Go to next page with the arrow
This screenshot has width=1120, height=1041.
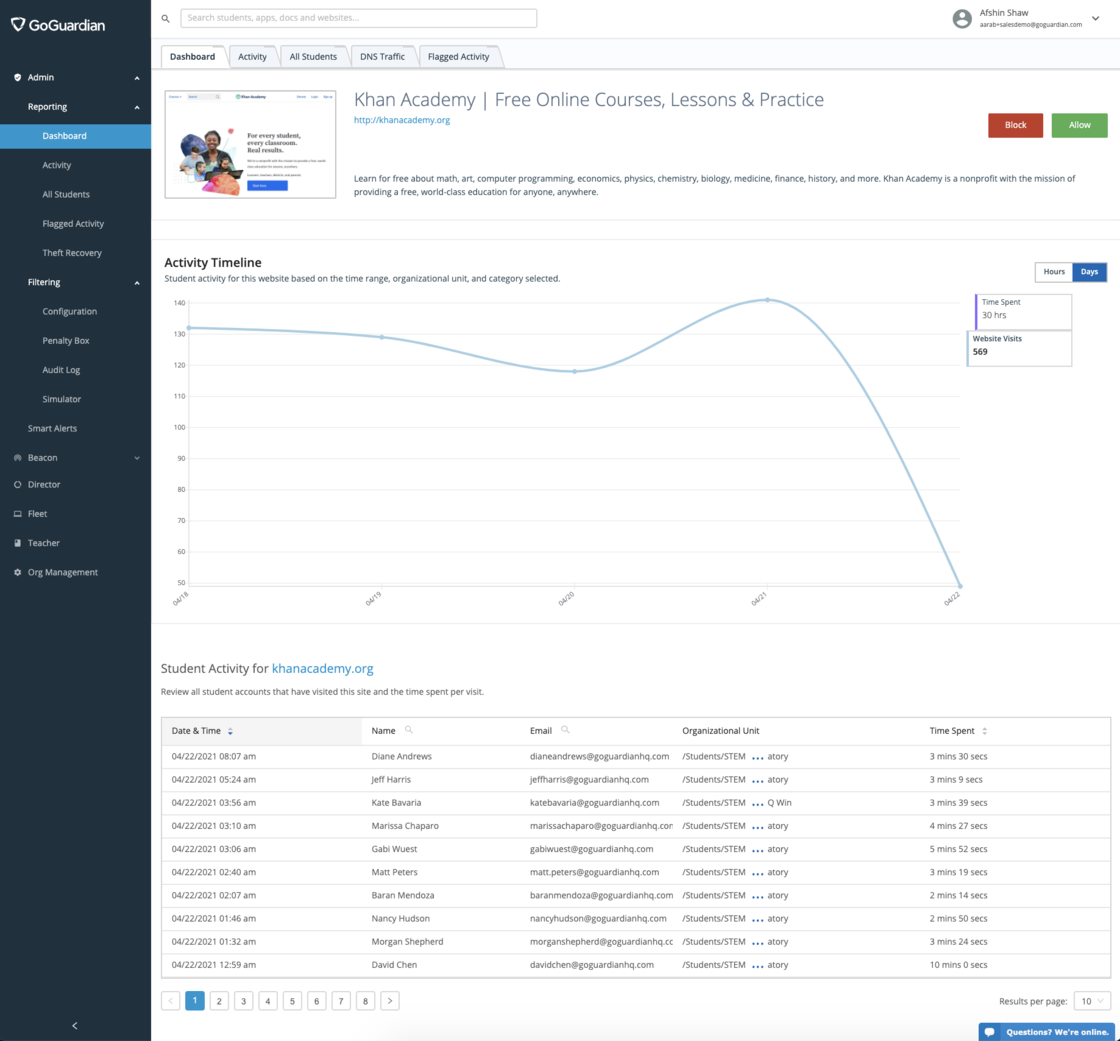point(390,1001)
